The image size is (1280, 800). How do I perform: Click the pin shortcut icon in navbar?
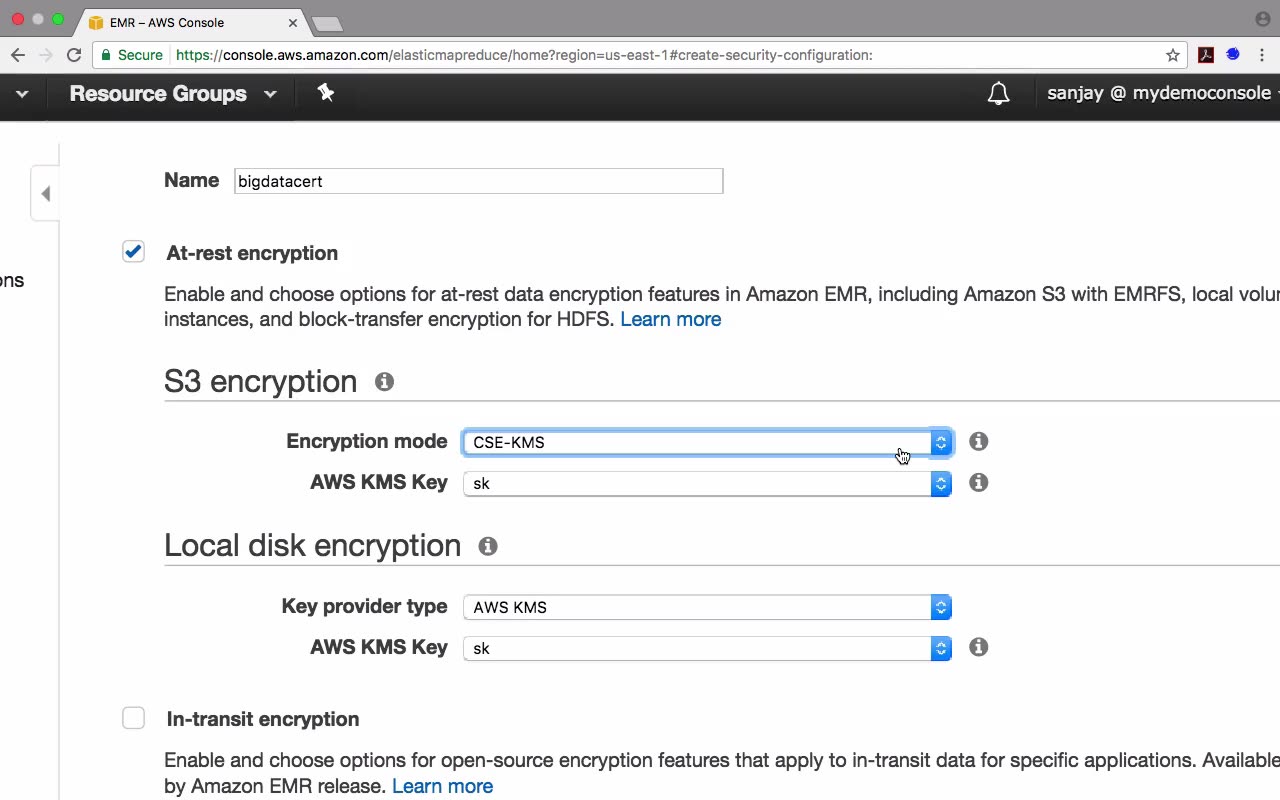click(x=325, y=93)
